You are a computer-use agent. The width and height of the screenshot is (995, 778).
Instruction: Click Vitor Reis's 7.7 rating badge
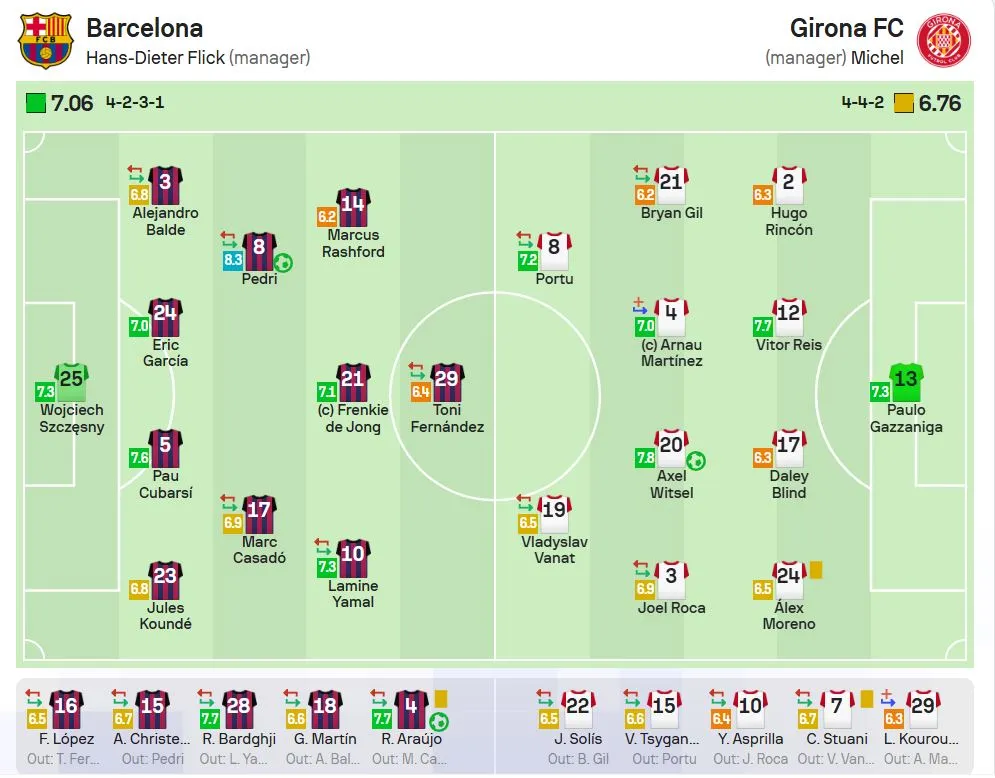coord(764,326)
